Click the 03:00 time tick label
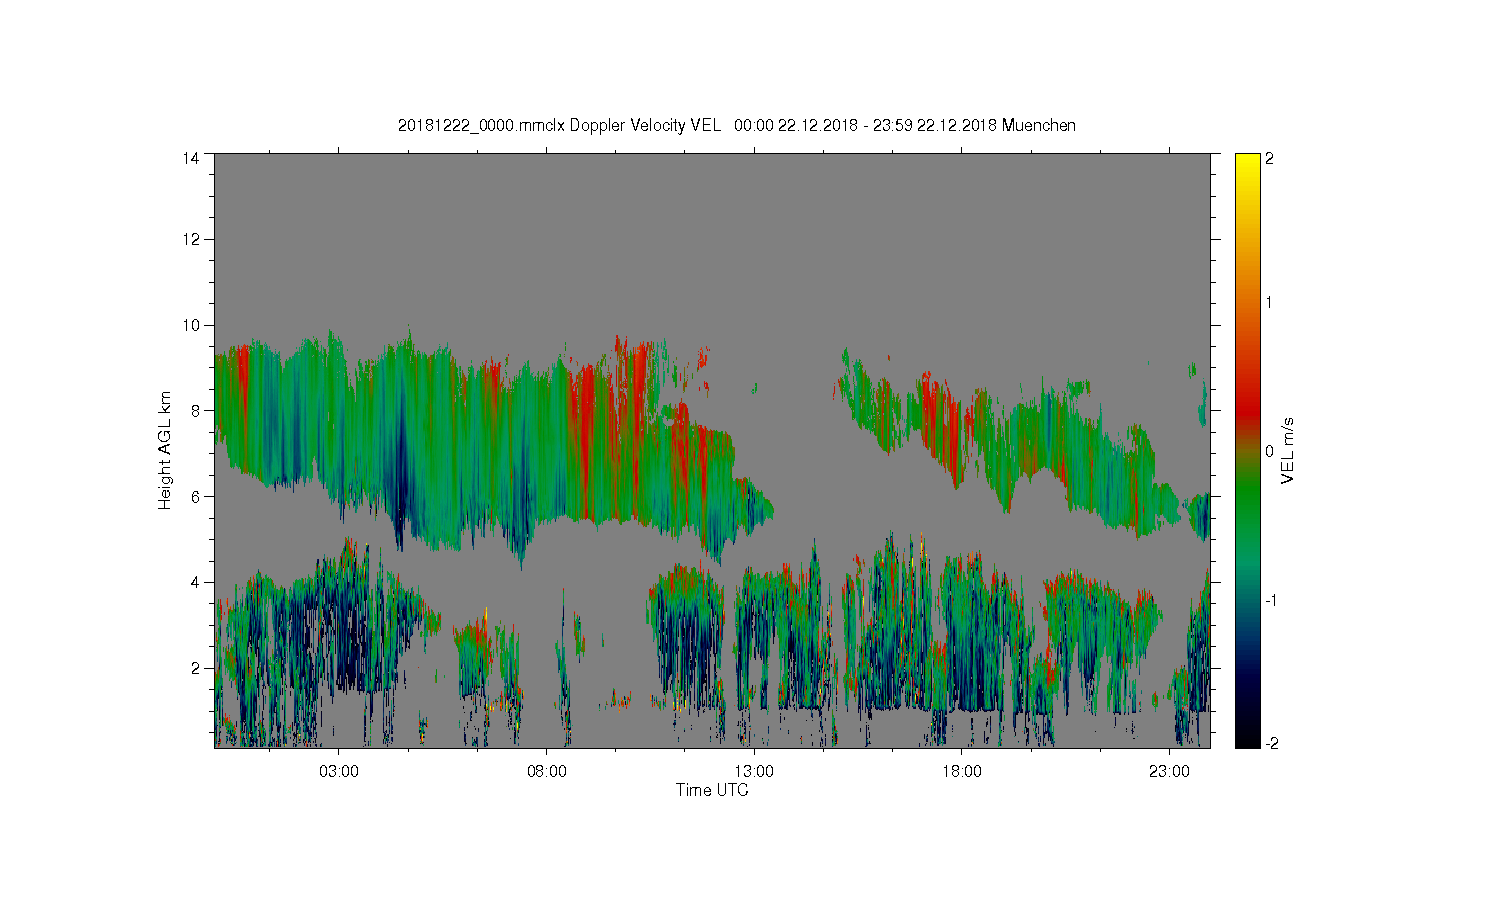1500x900 pixels. point(339,772)
